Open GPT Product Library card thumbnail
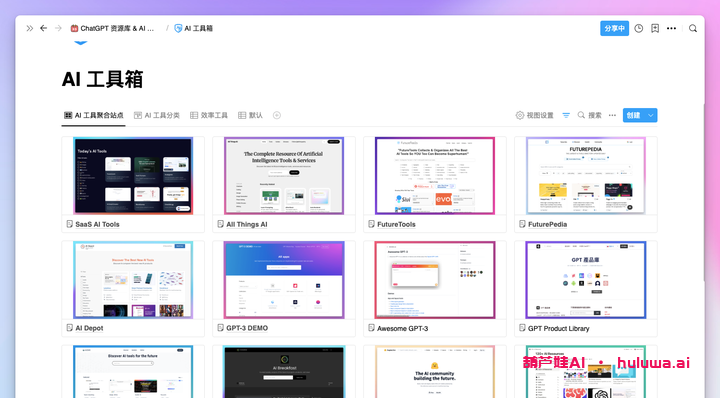 pyautogui.click(x=586, y=280)
